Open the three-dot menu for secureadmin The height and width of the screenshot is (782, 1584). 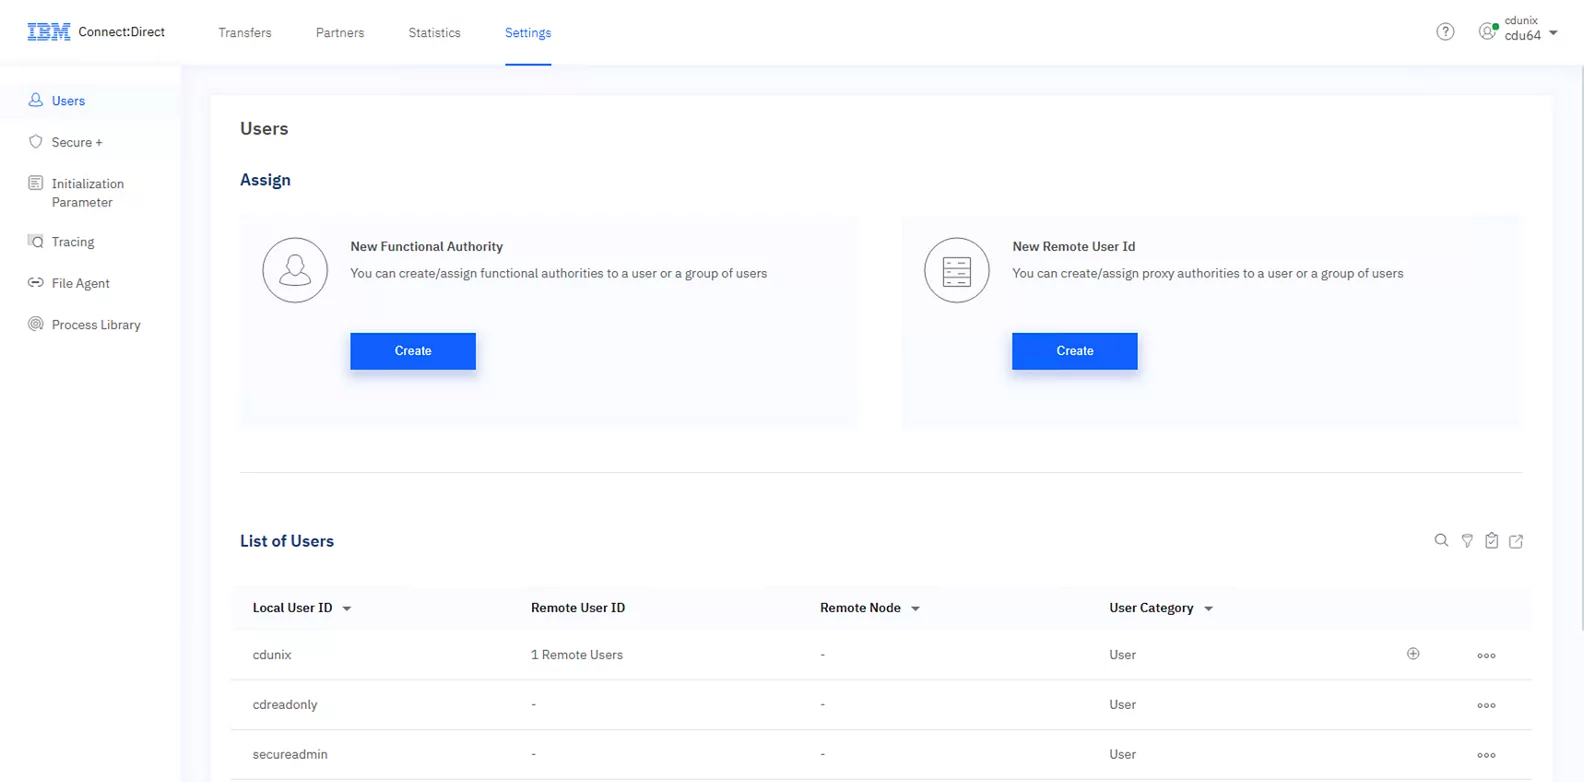tap(1486, 755)
